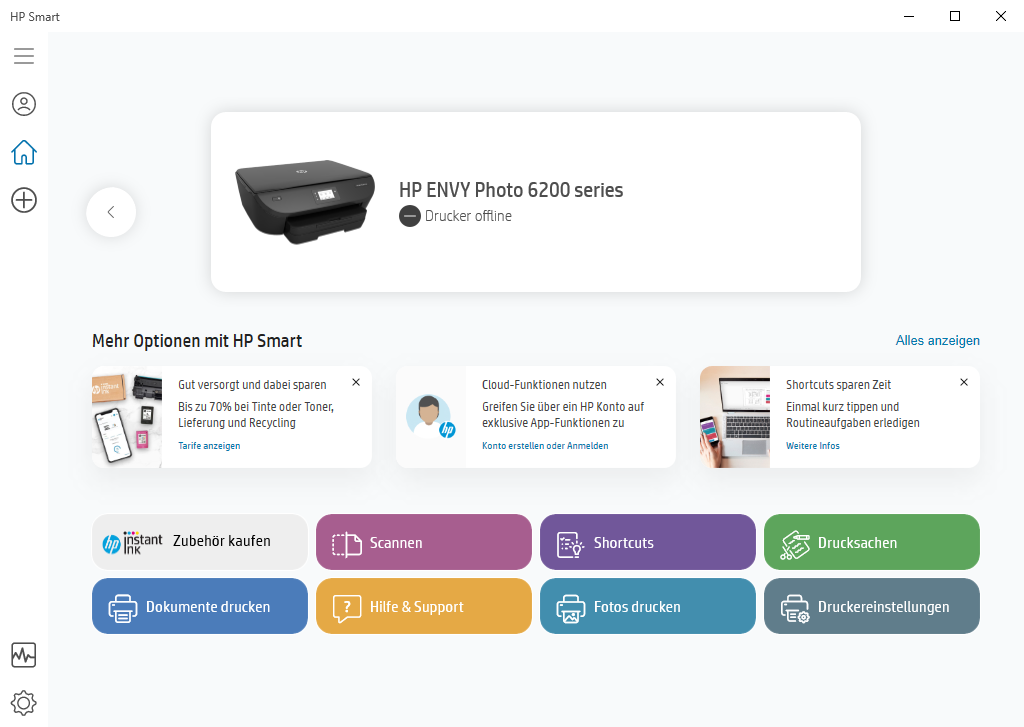Open app settings gear icon
The height and width of the screenshot is (727, 1024).
tap(24, 703)
